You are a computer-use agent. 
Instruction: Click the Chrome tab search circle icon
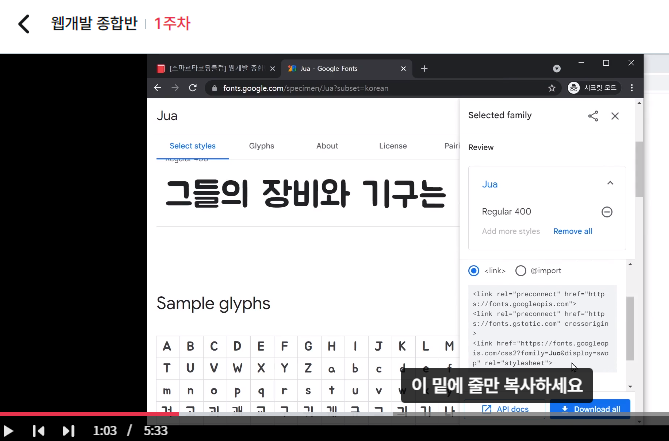pos(556,68)
